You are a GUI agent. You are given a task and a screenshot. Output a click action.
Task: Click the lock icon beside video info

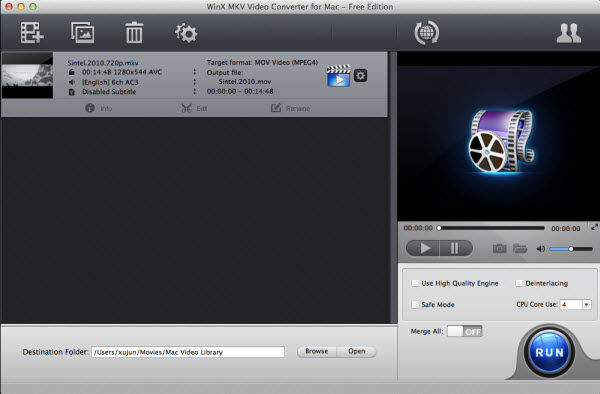[72, 72]
